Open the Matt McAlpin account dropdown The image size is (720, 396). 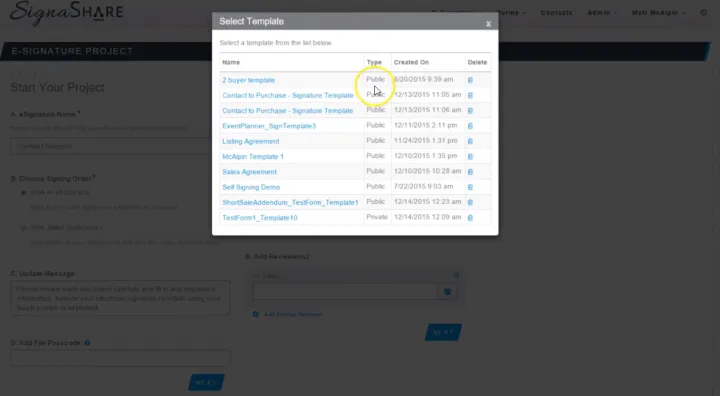(x=659, y=12)
